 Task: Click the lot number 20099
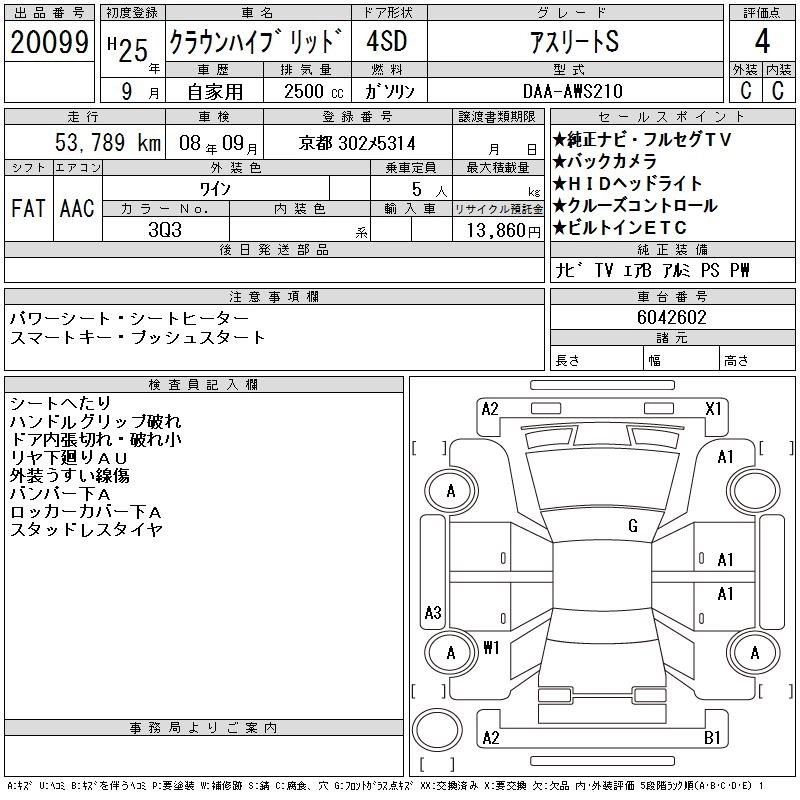pos(49,44)
